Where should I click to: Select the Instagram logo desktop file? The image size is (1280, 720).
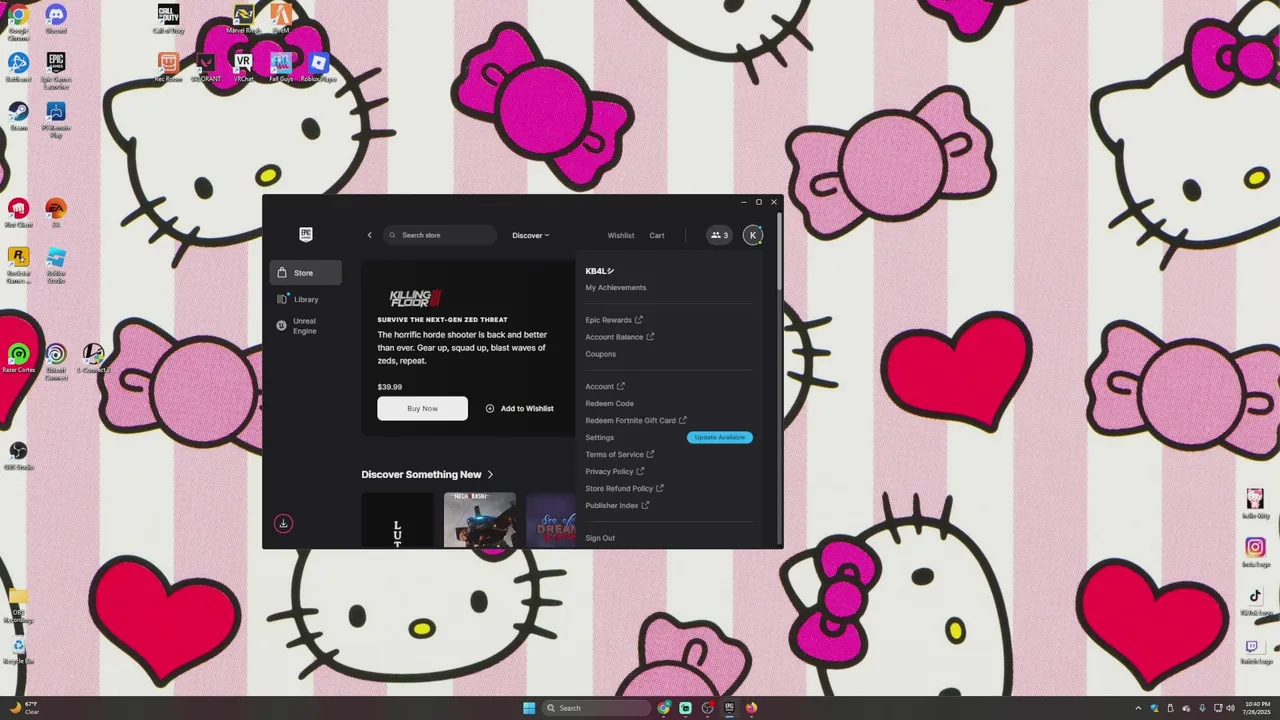click(1256, 552)
